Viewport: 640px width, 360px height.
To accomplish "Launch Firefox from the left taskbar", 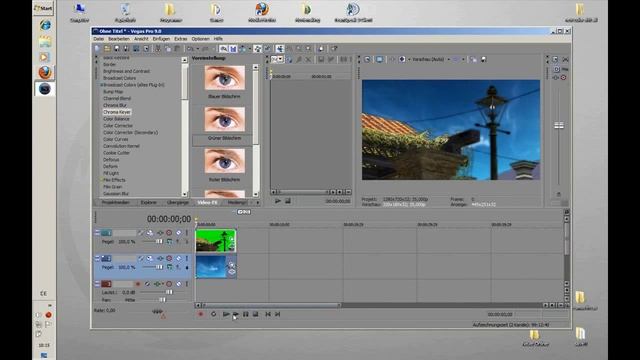I will tap(45, 73).
